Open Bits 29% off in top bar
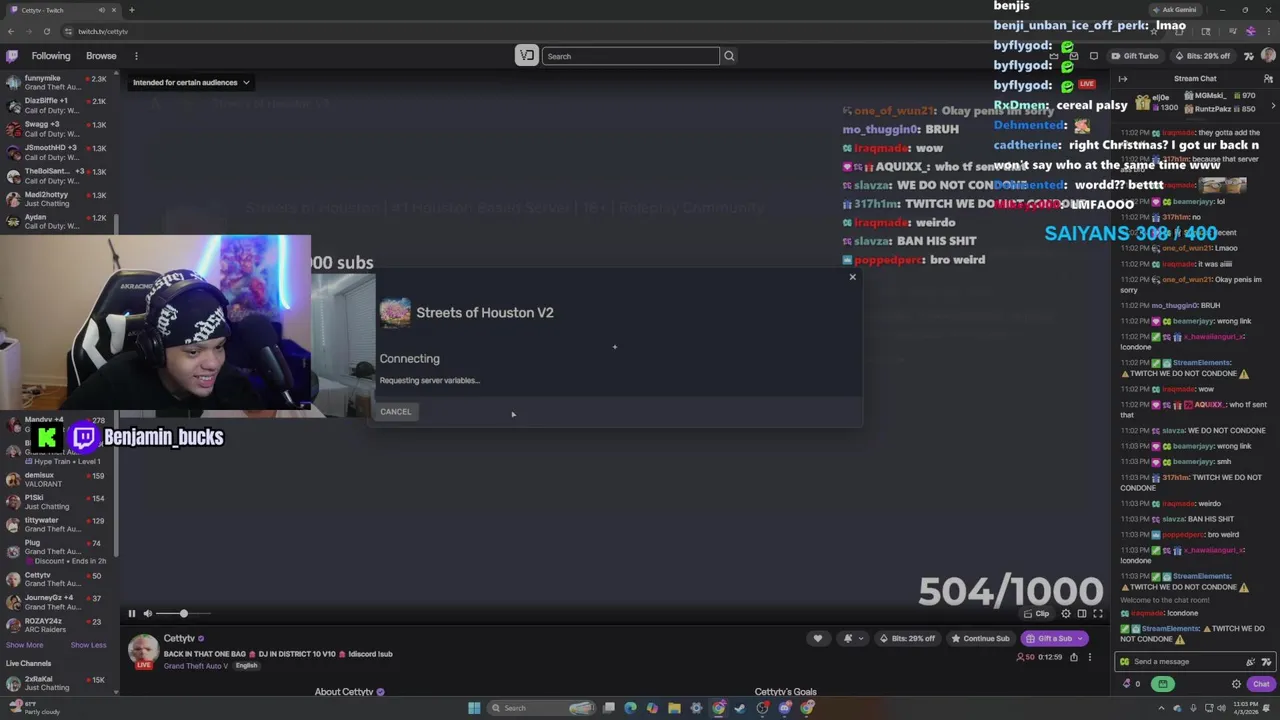 coord(1202,56)
